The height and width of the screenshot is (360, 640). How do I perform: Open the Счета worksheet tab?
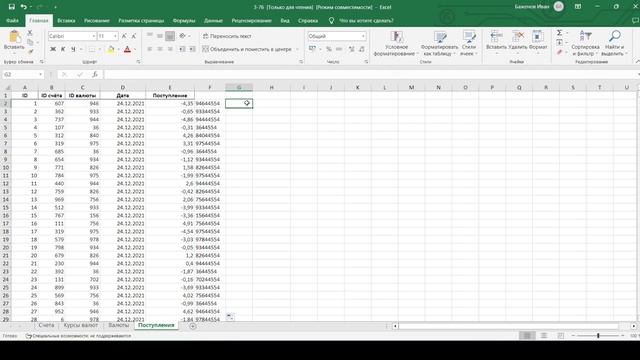pyautogui.click(x=46, y=325)
